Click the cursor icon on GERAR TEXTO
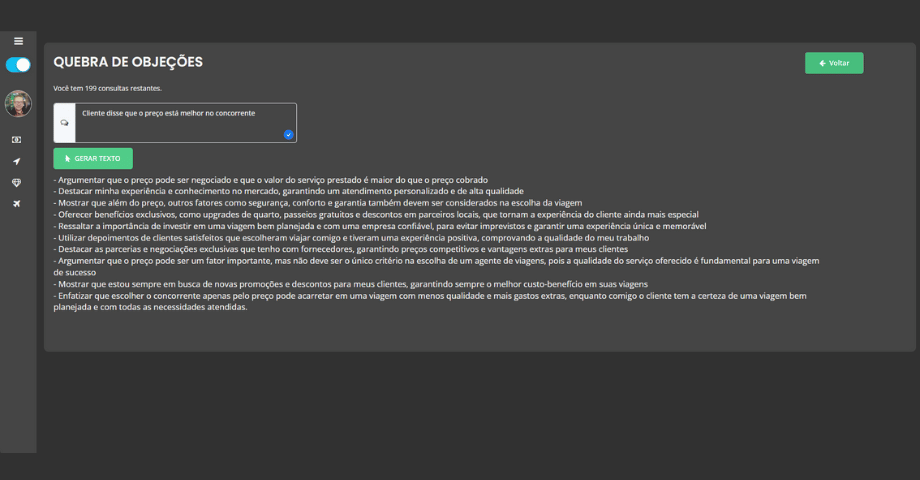920x480 pixels. click(68, 159)
